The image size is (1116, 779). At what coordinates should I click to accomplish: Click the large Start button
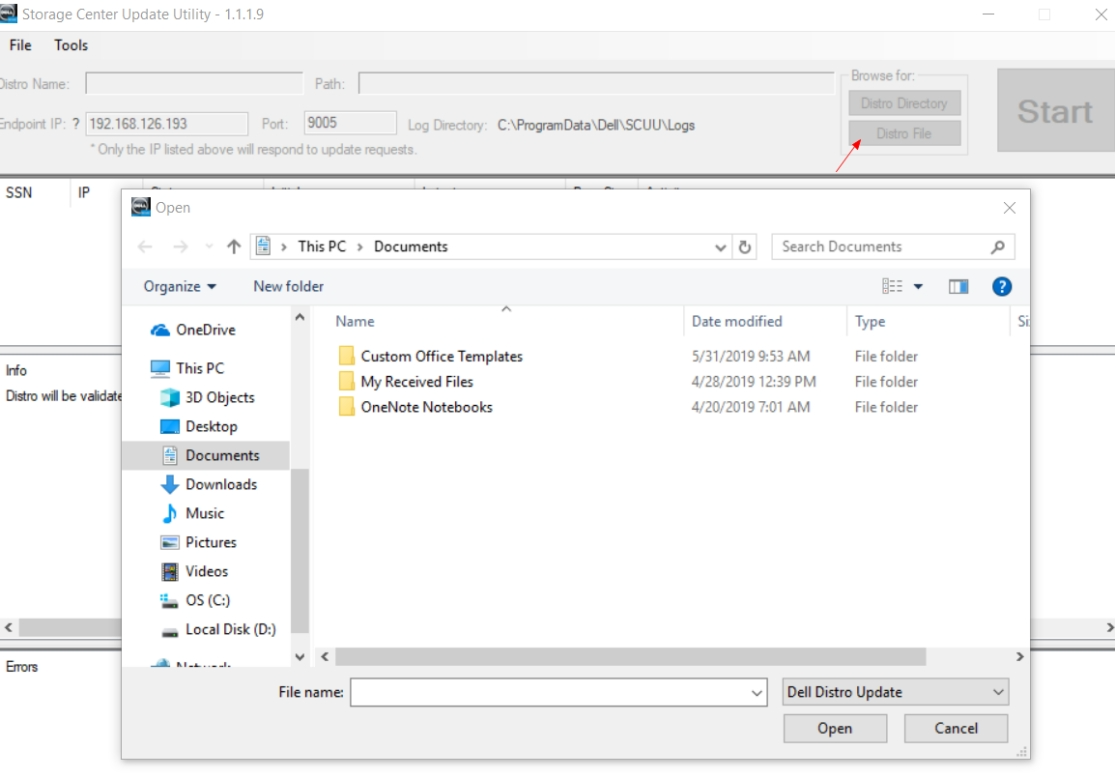[1055, 111]
